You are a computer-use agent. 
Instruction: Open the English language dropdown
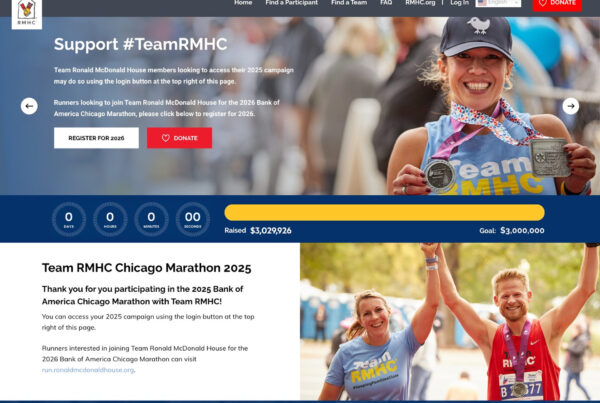coord(498,3)
